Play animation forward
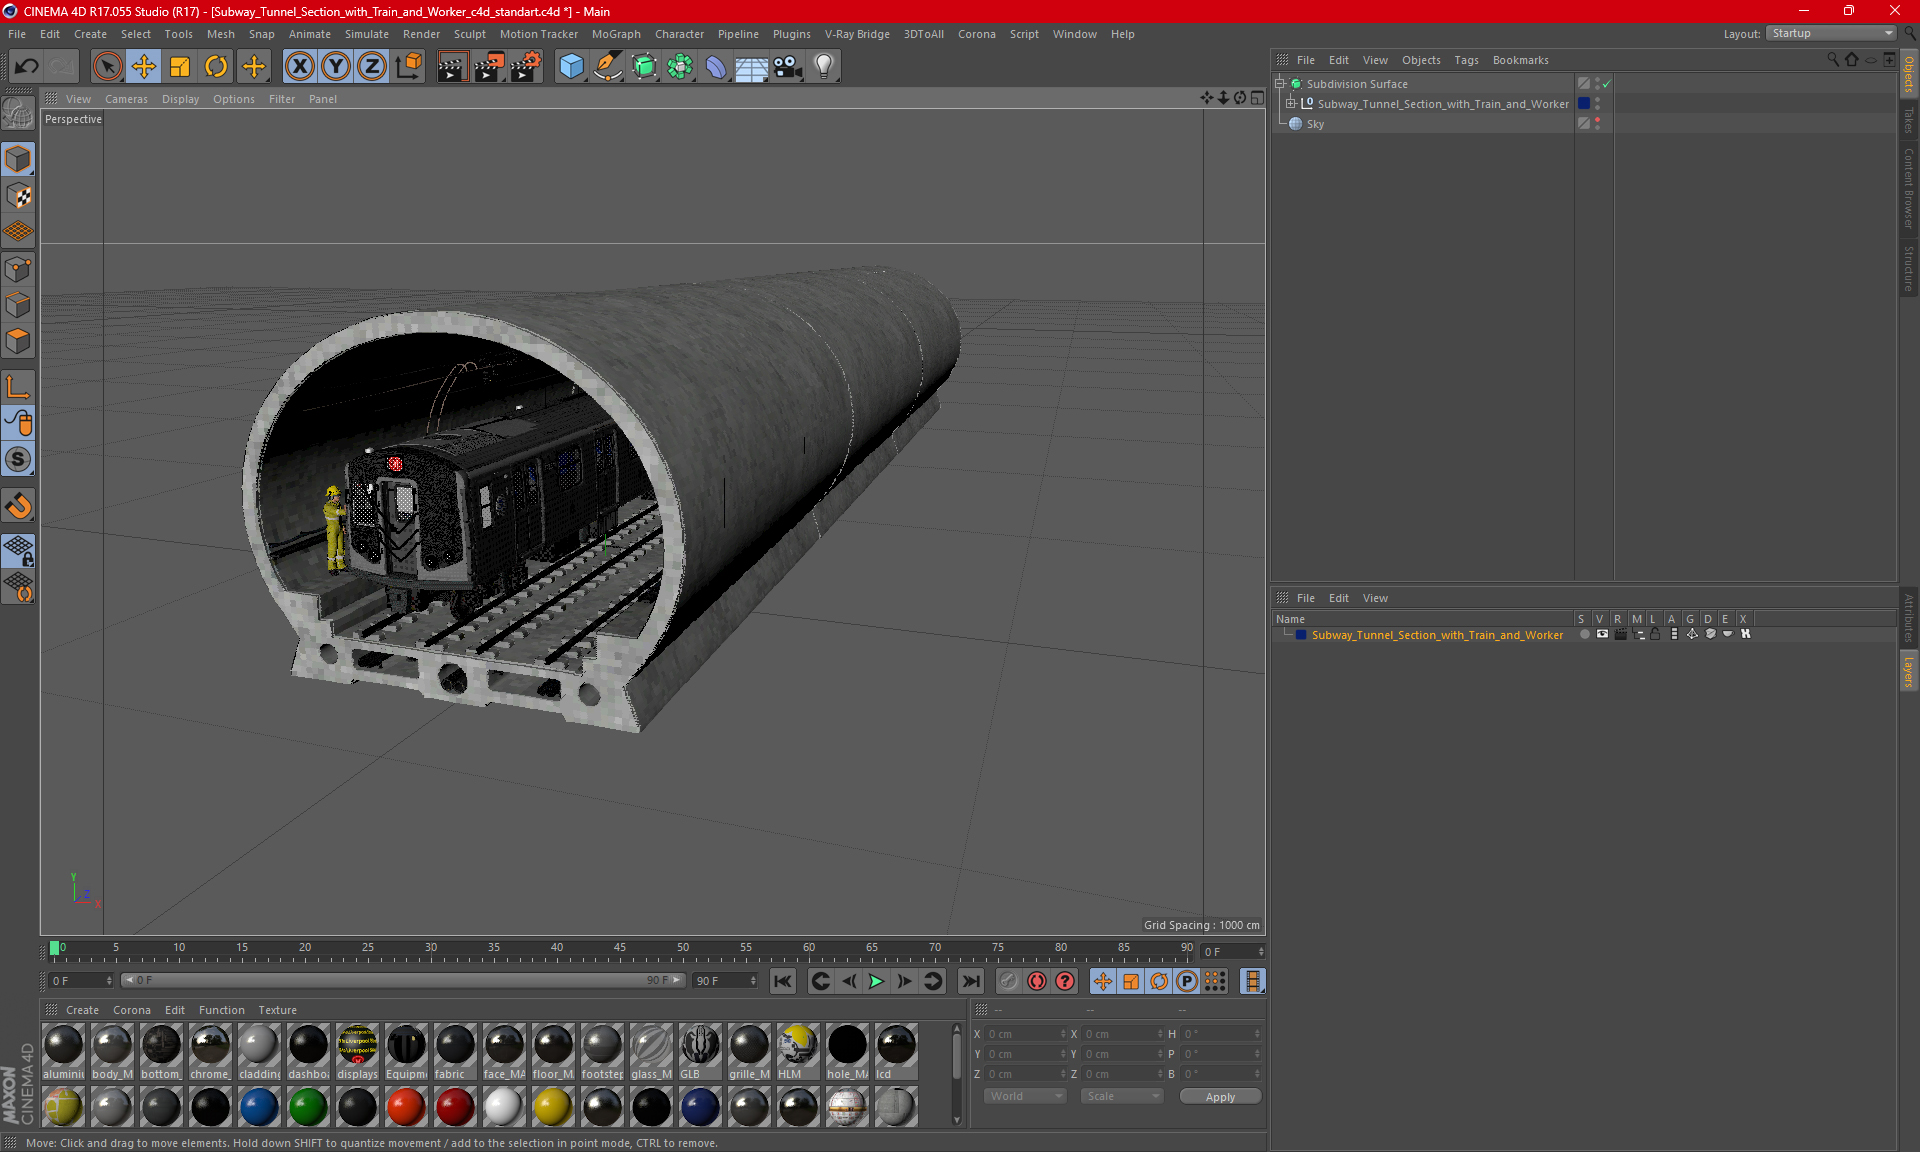The image size is (1920, 1152). tap(876, 981)
